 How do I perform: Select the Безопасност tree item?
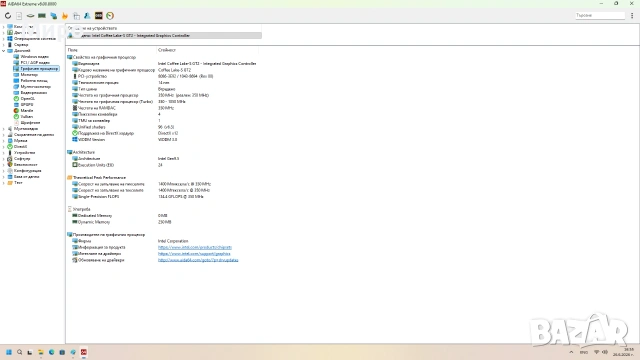tap(26, 164)
